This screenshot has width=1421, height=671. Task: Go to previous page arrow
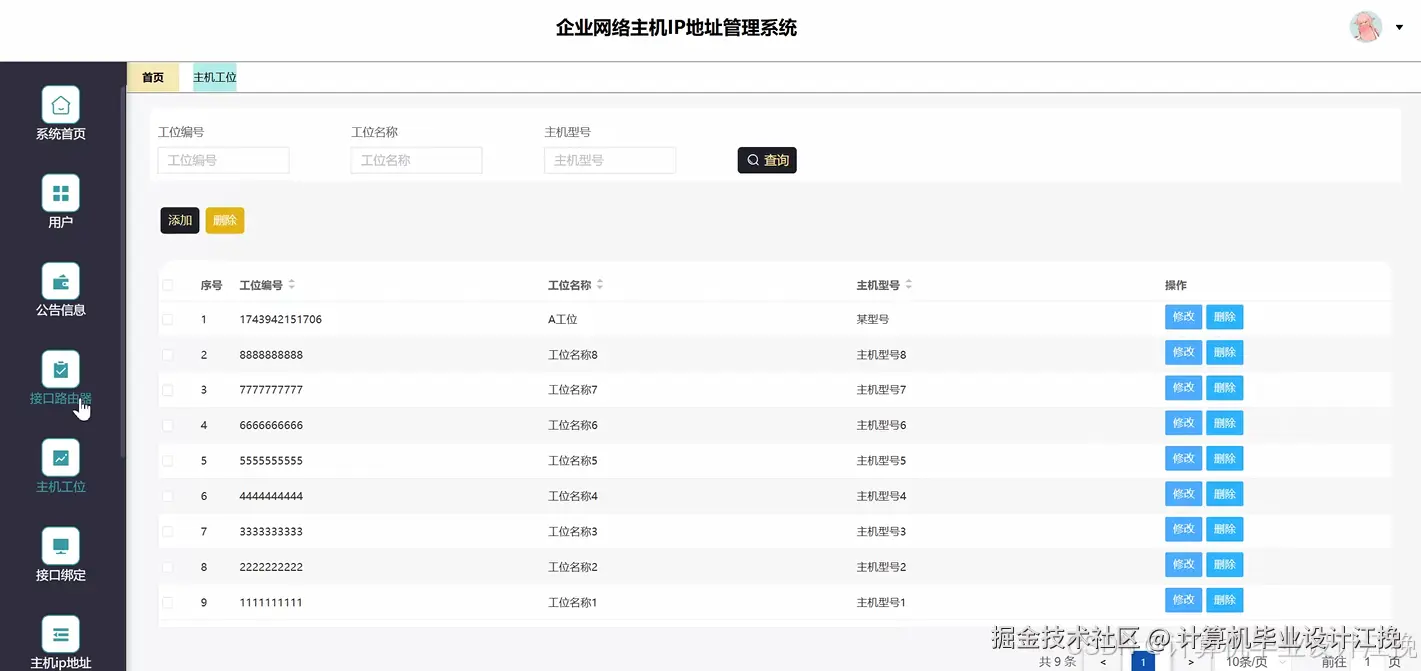(1103, 662)
